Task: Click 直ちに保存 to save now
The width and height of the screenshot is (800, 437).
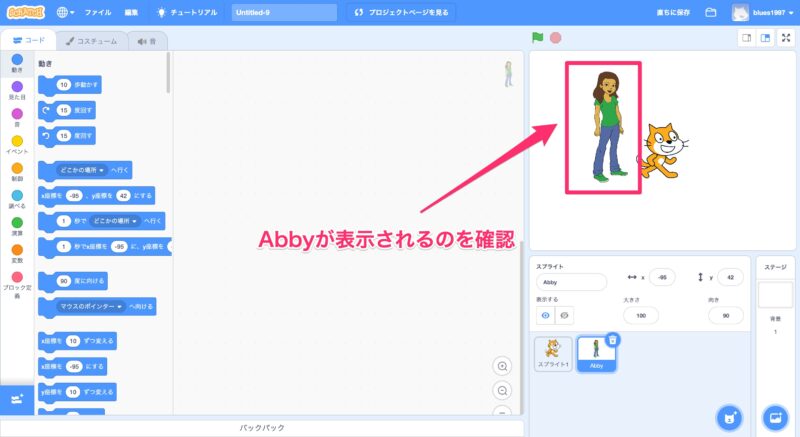Action: 665,13
